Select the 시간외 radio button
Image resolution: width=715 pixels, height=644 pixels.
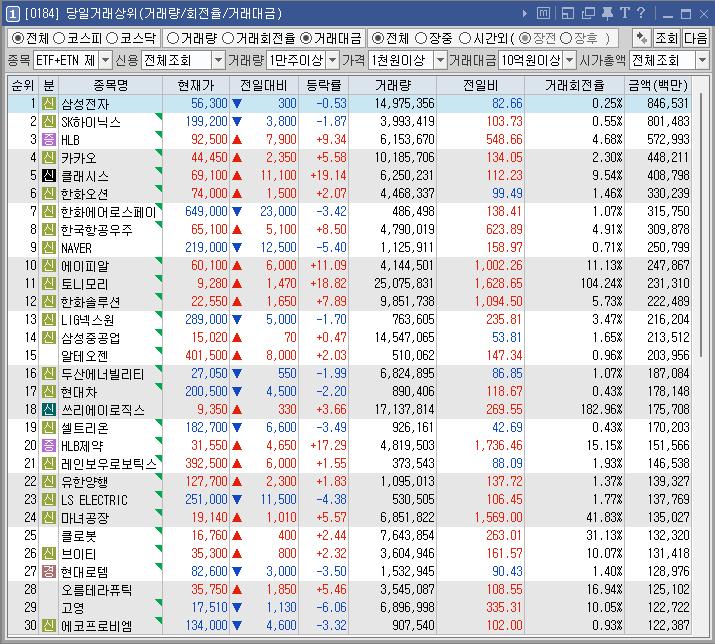(464, 38)
